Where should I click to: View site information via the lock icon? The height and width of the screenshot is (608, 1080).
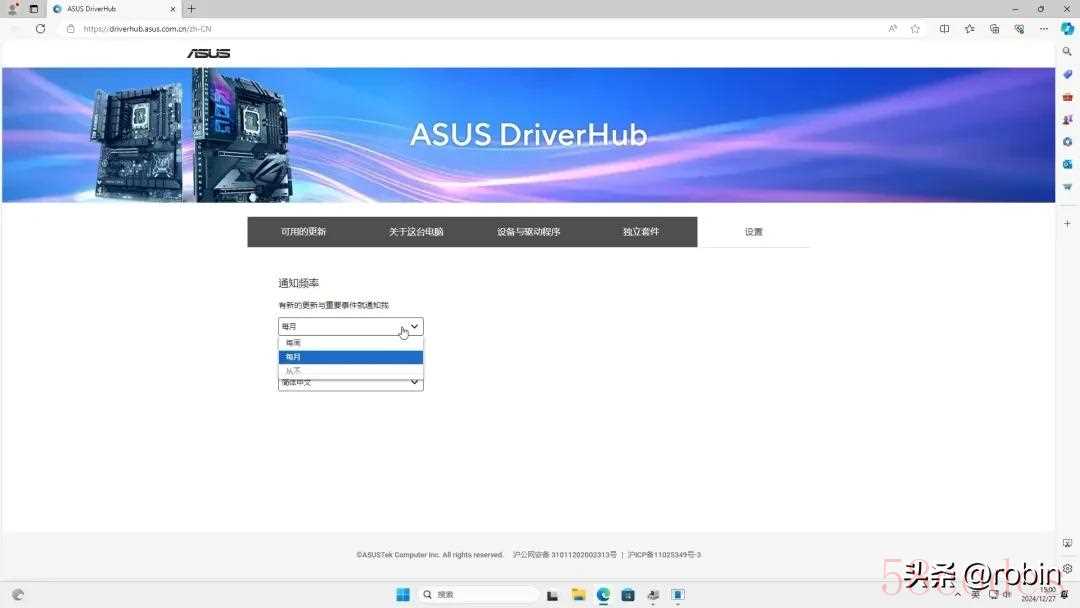(x=70, y=29)
